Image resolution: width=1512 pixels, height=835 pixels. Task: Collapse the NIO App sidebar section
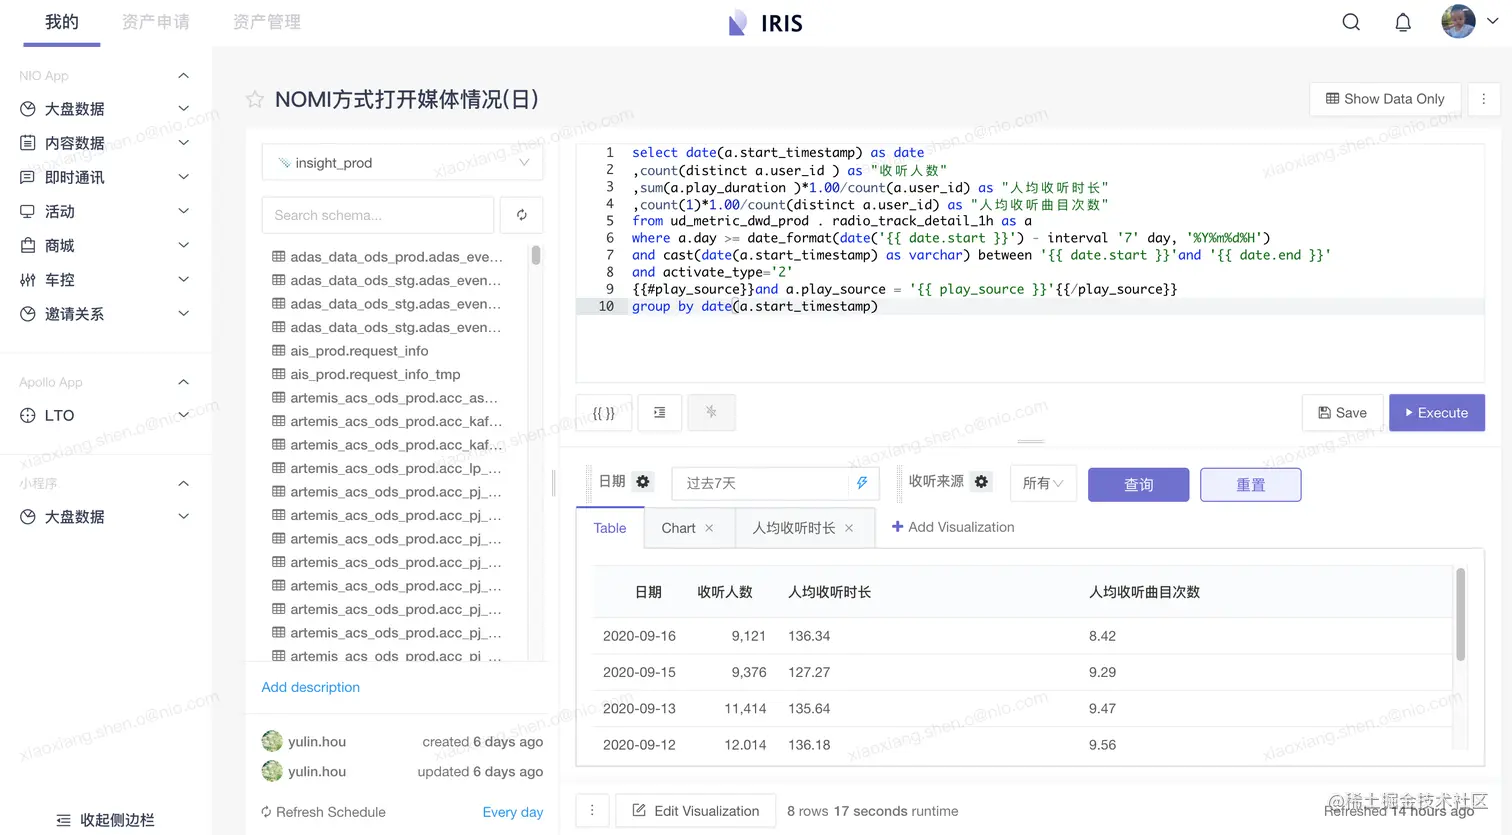coord(183,76)
